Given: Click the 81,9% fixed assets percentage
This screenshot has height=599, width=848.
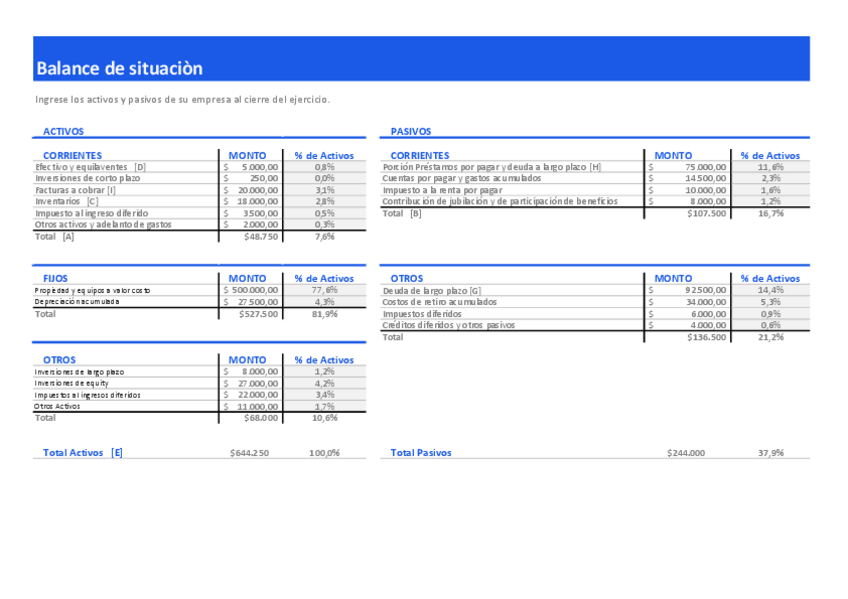Looking at the screenshot, I should tap(324, 314).
